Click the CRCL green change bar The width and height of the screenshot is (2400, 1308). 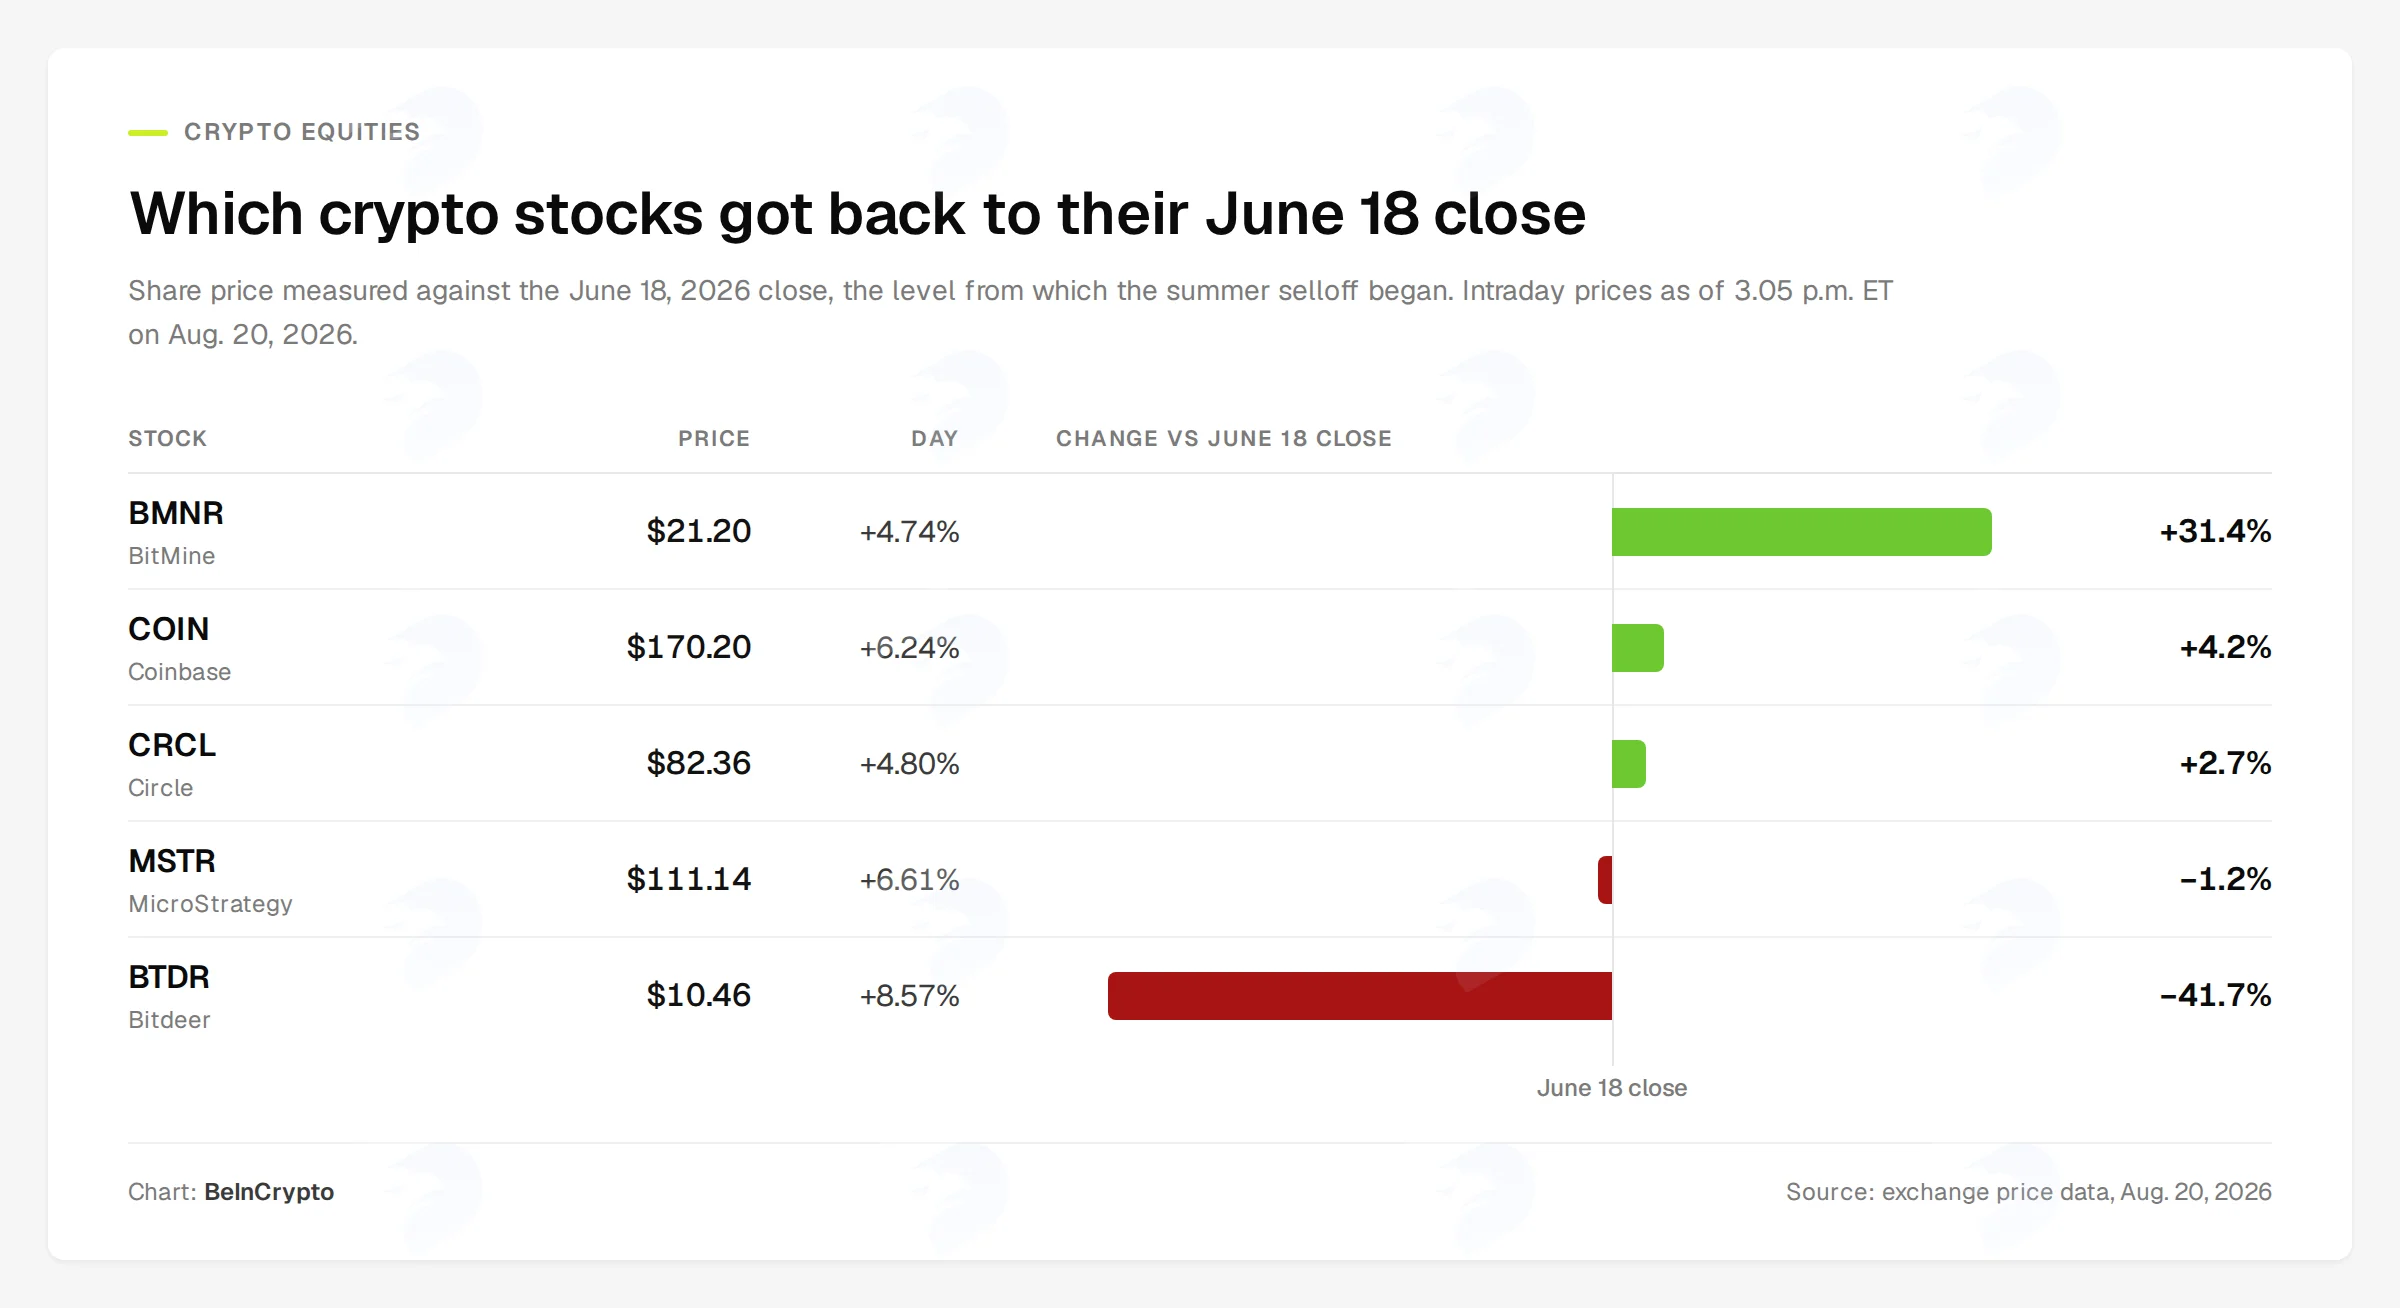click(1629, 764)
